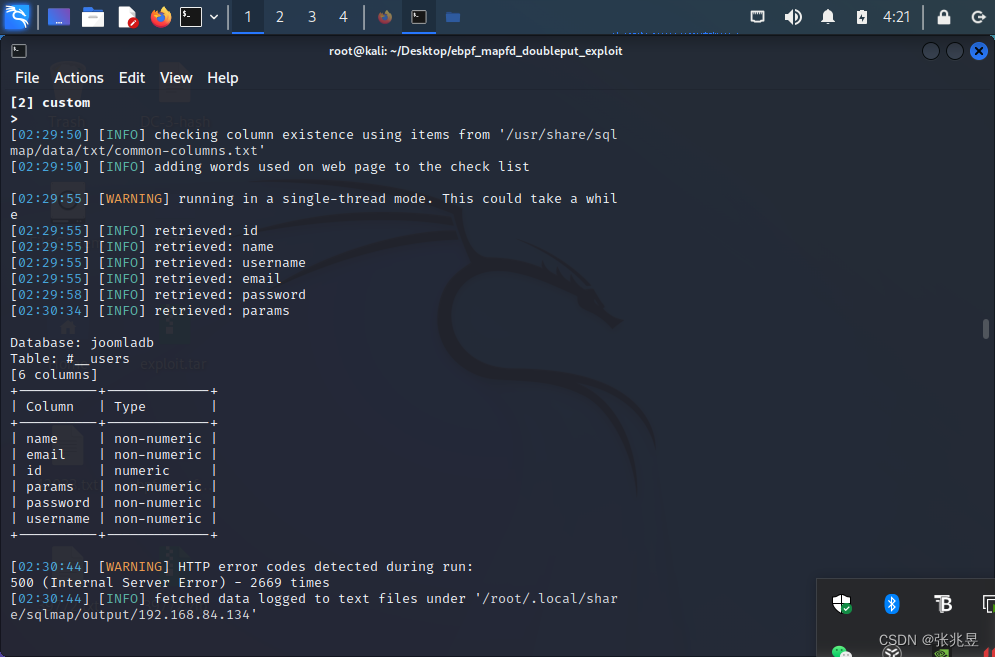Mute audio via the speaker icon
The width and height of the screenshot is (995, 657).
point(794,16)
